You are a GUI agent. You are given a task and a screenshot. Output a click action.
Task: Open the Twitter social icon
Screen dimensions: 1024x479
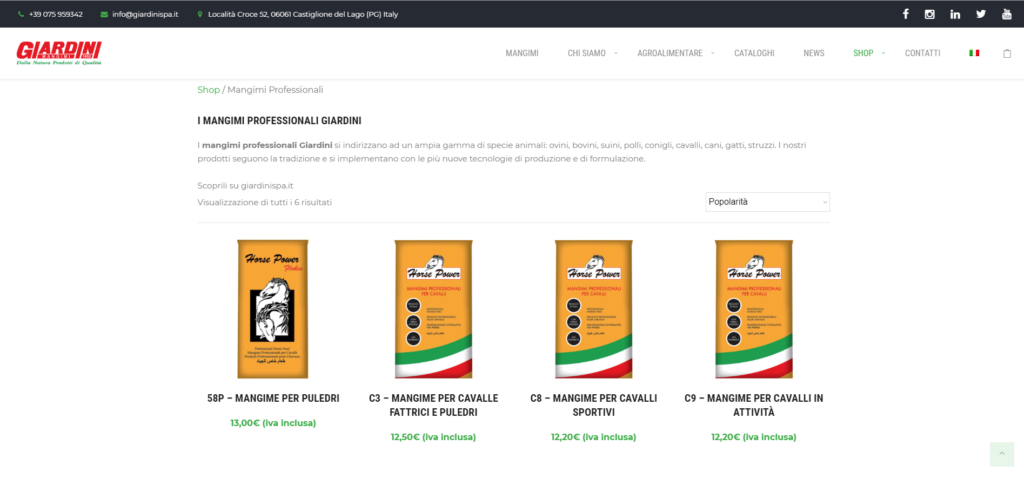pyautogui.click(x=981, y=14)
